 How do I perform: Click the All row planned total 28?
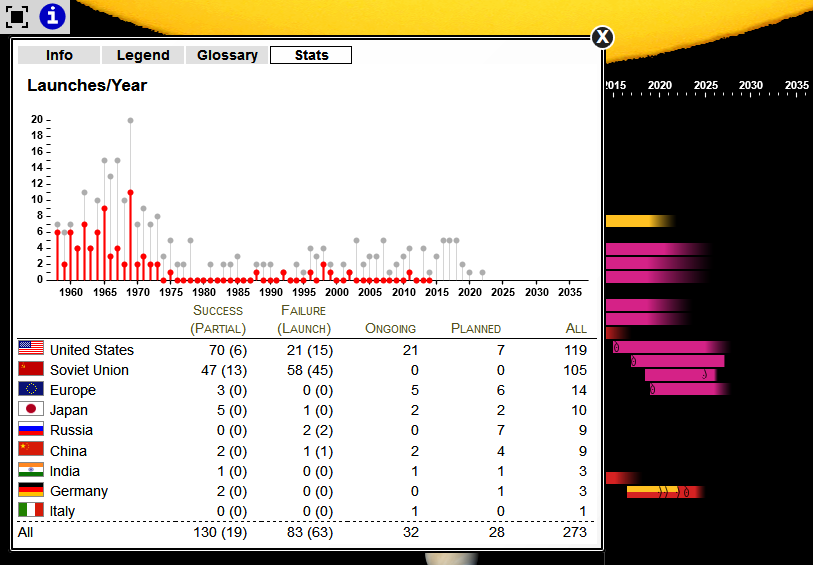[x=497, y=532]
